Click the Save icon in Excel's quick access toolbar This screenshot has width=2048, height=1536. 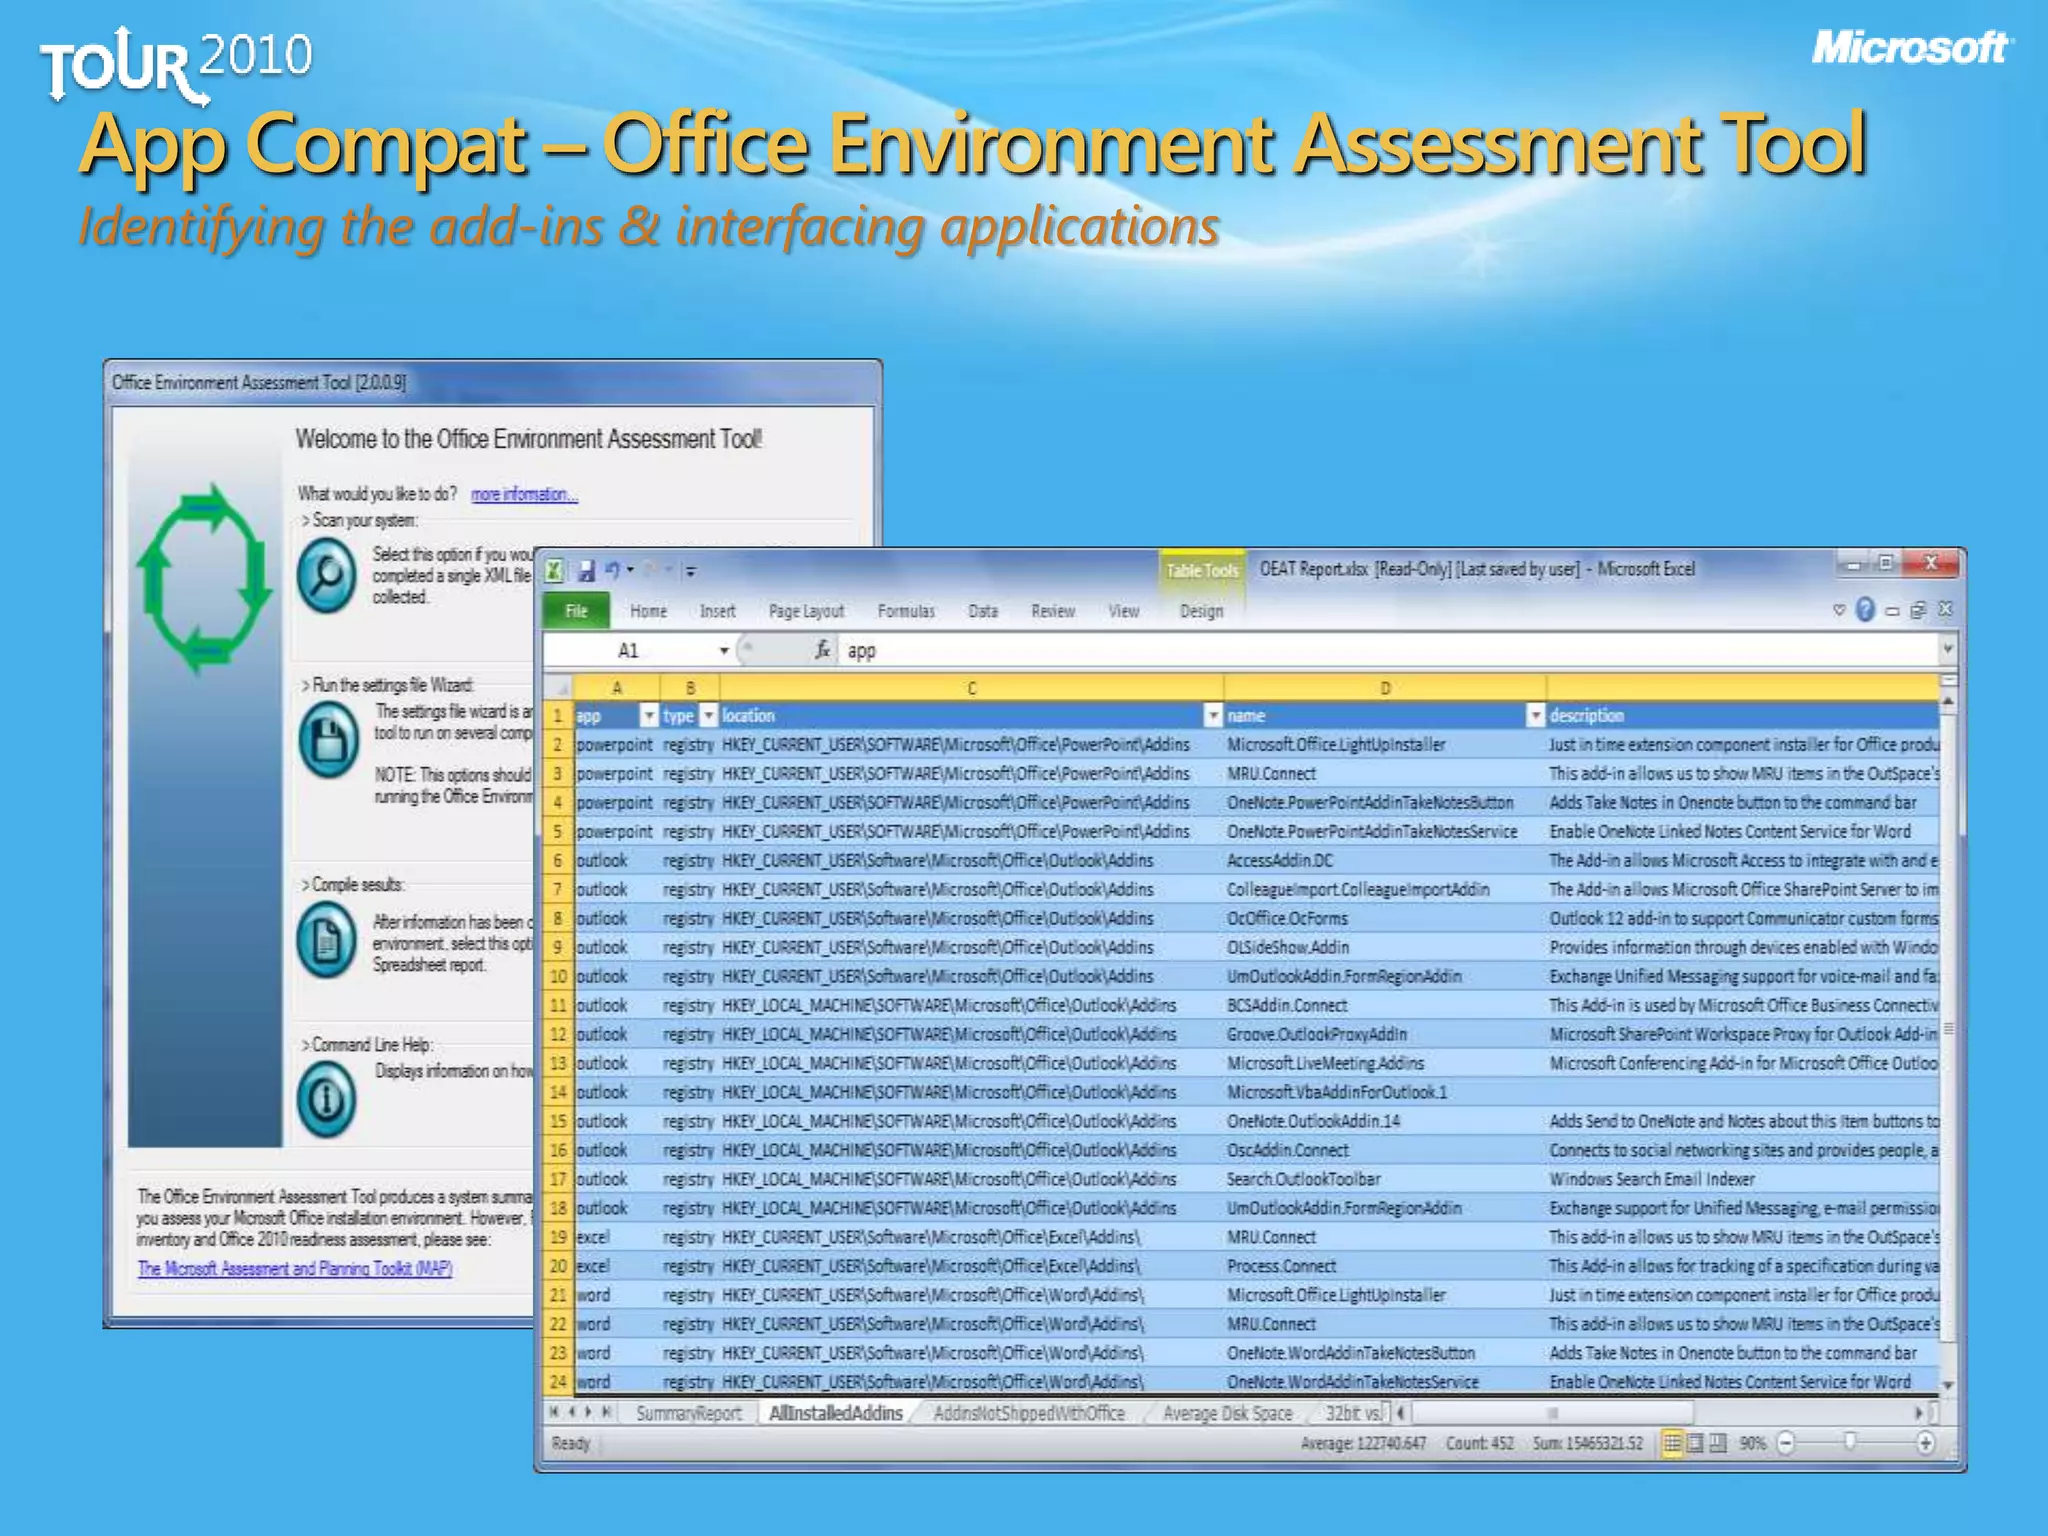[586, 571]
